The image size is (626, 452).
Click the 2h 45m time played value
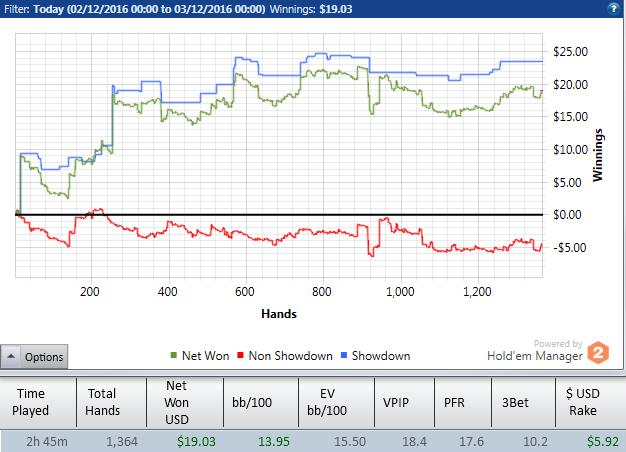(47, 442)
